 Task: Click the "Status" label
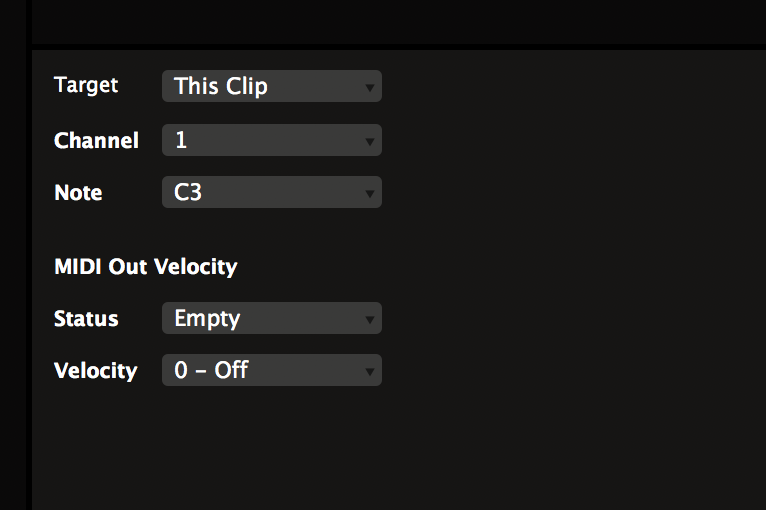[x=86, y=319]
